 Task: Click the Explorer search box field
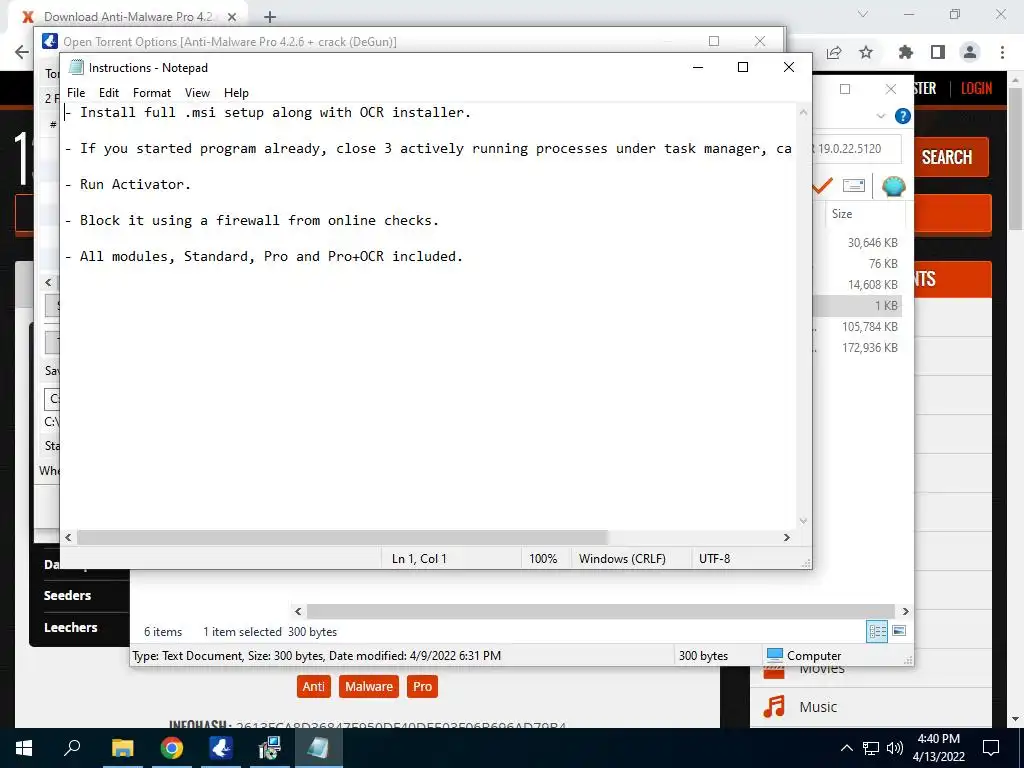tap(857, 149)
